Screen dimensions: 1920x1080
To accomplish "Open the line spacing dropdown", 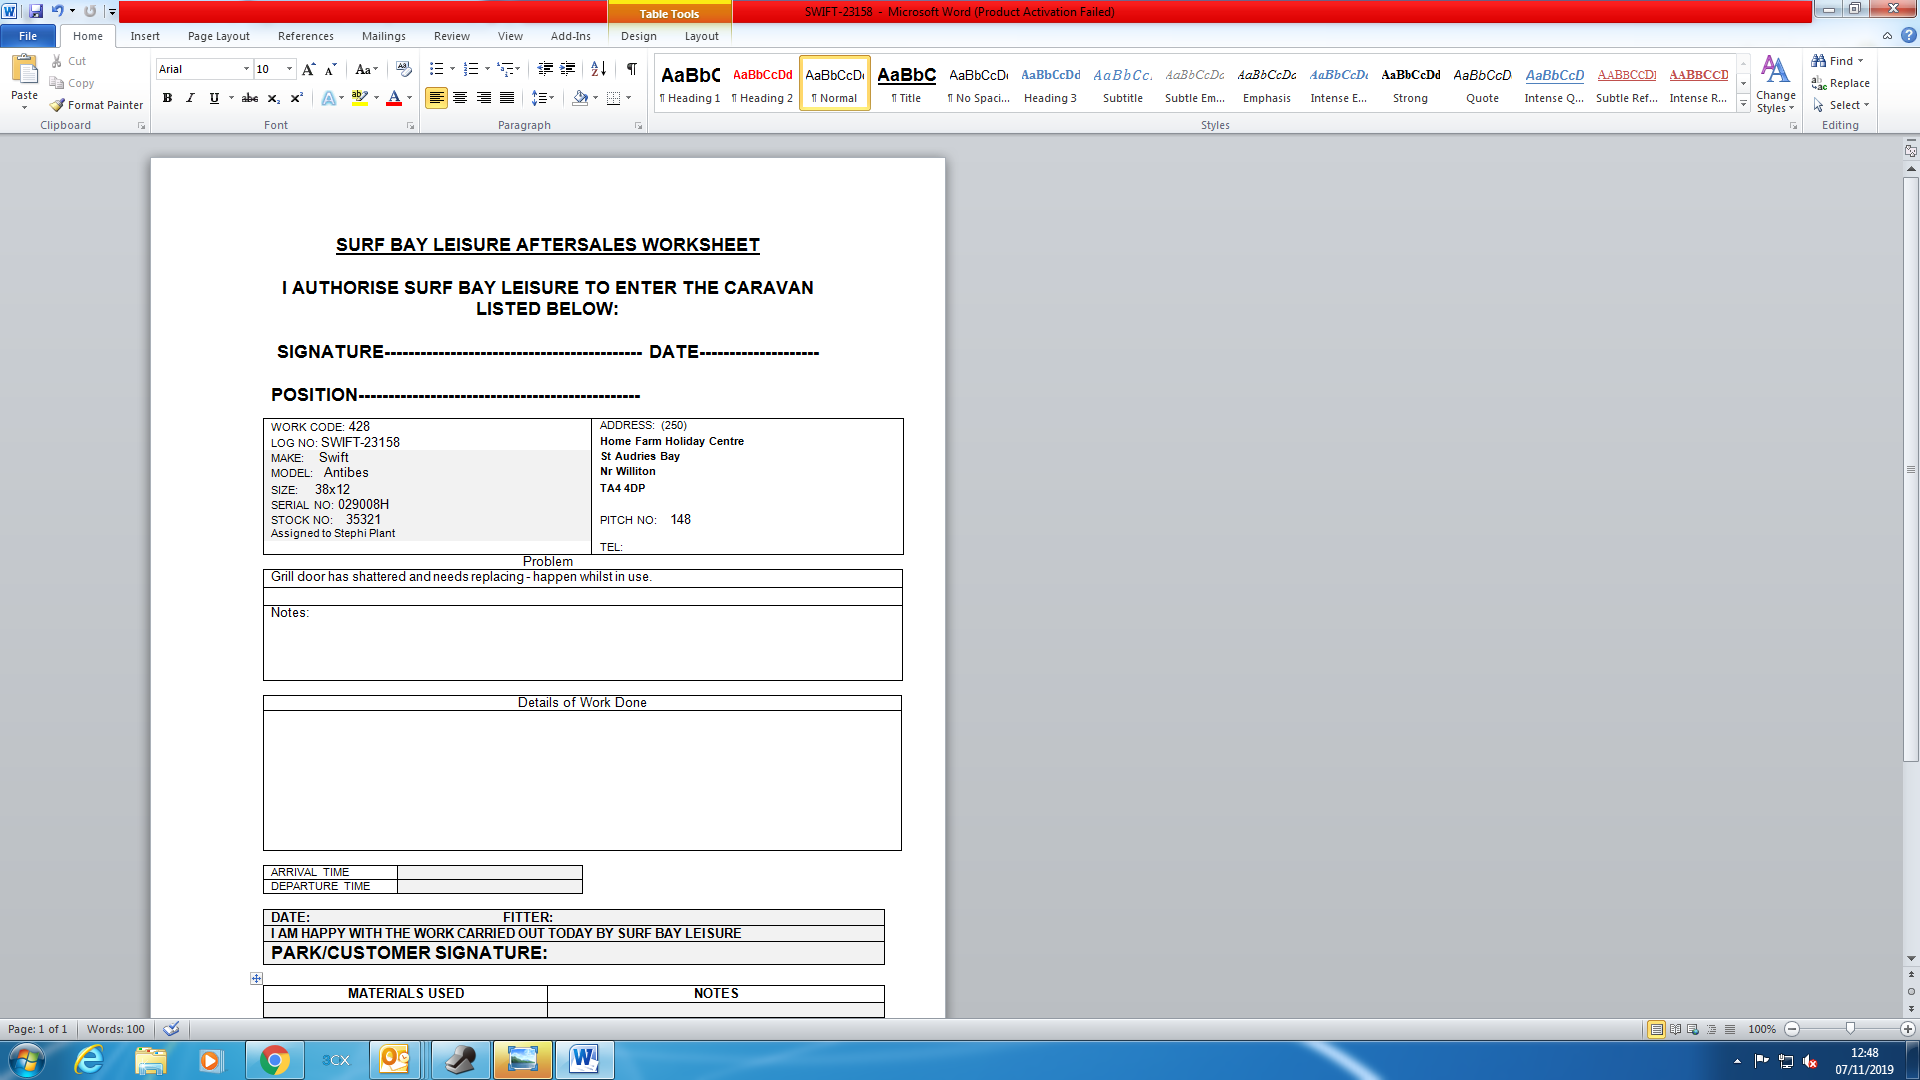I will [543, 98].
